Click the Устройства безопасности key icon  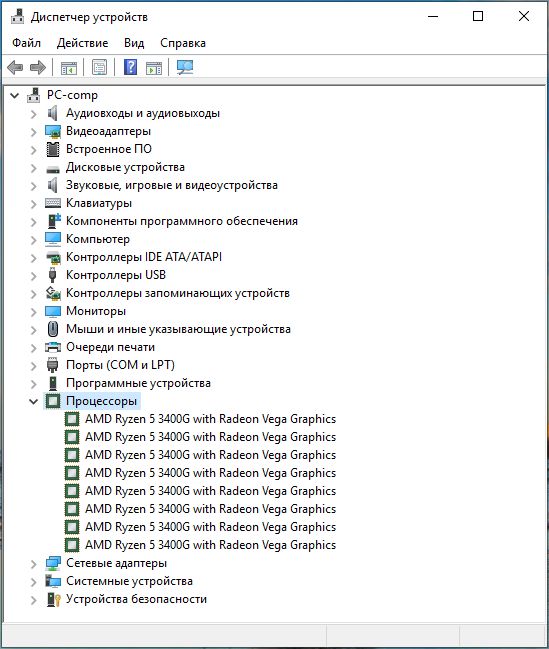(x=53, y=599)
